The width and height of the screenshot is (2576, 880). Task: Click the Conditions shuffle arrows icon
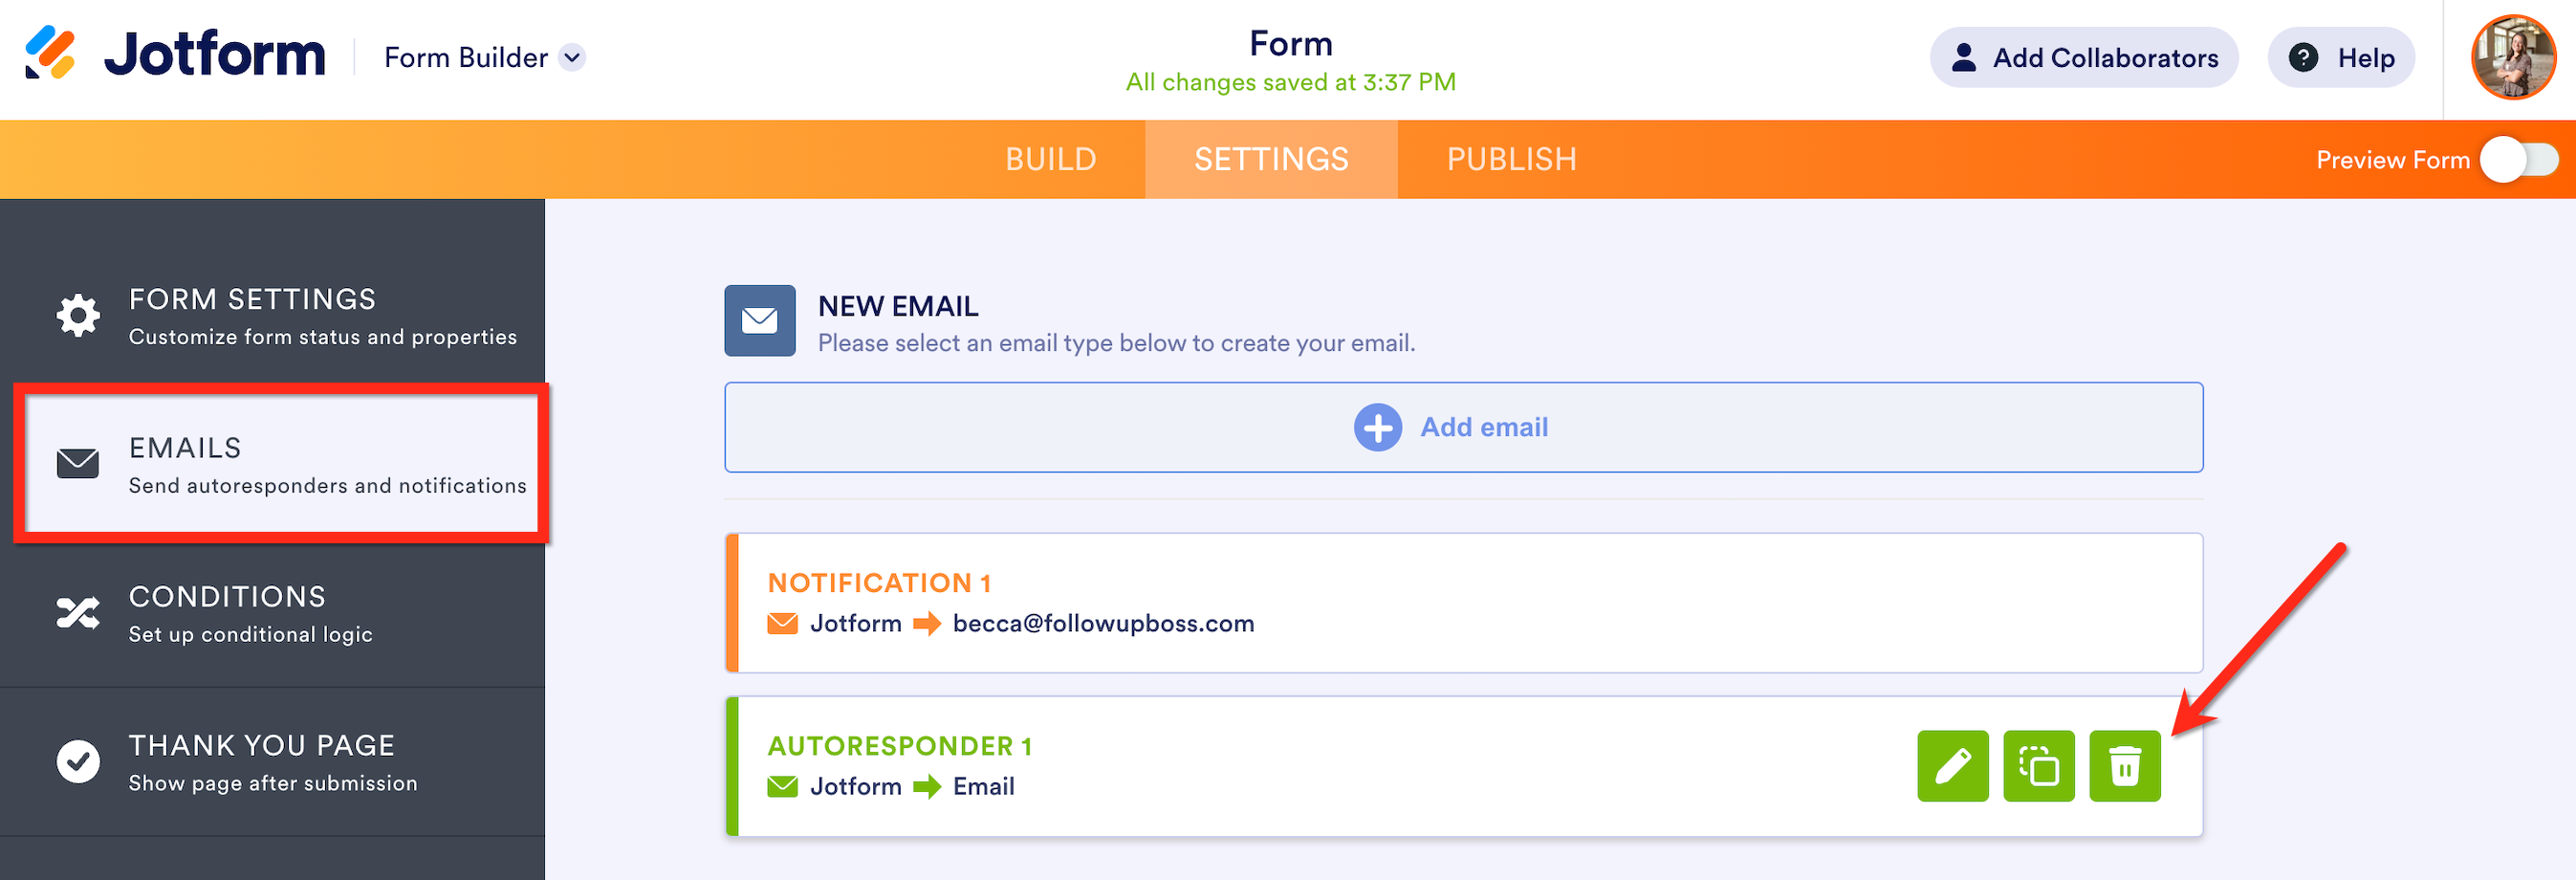coord(78,613)
